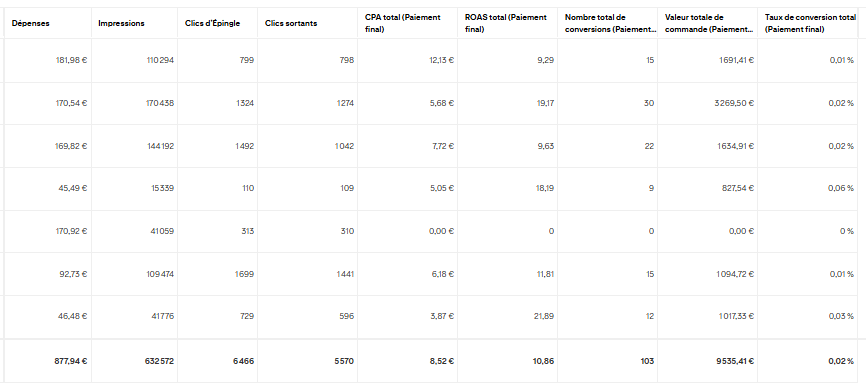Image resolution: width=866 pixels, height=389 pixels.
Task: Click Clics sortants column header
Action: tap(291, 23)
